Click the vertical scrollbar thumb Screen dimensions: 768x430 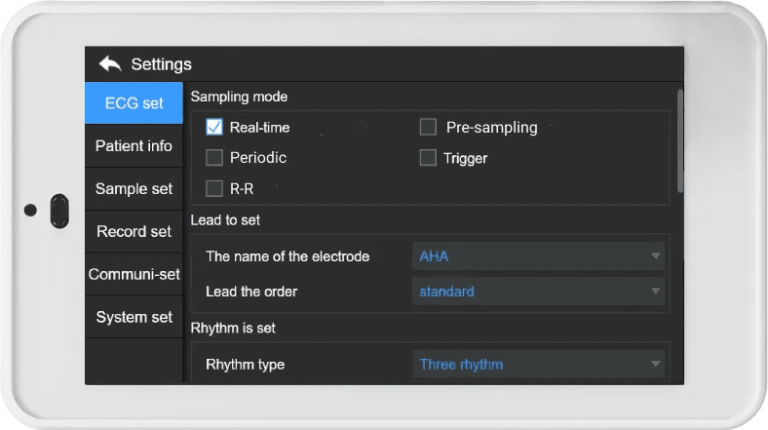coord(680,140)
